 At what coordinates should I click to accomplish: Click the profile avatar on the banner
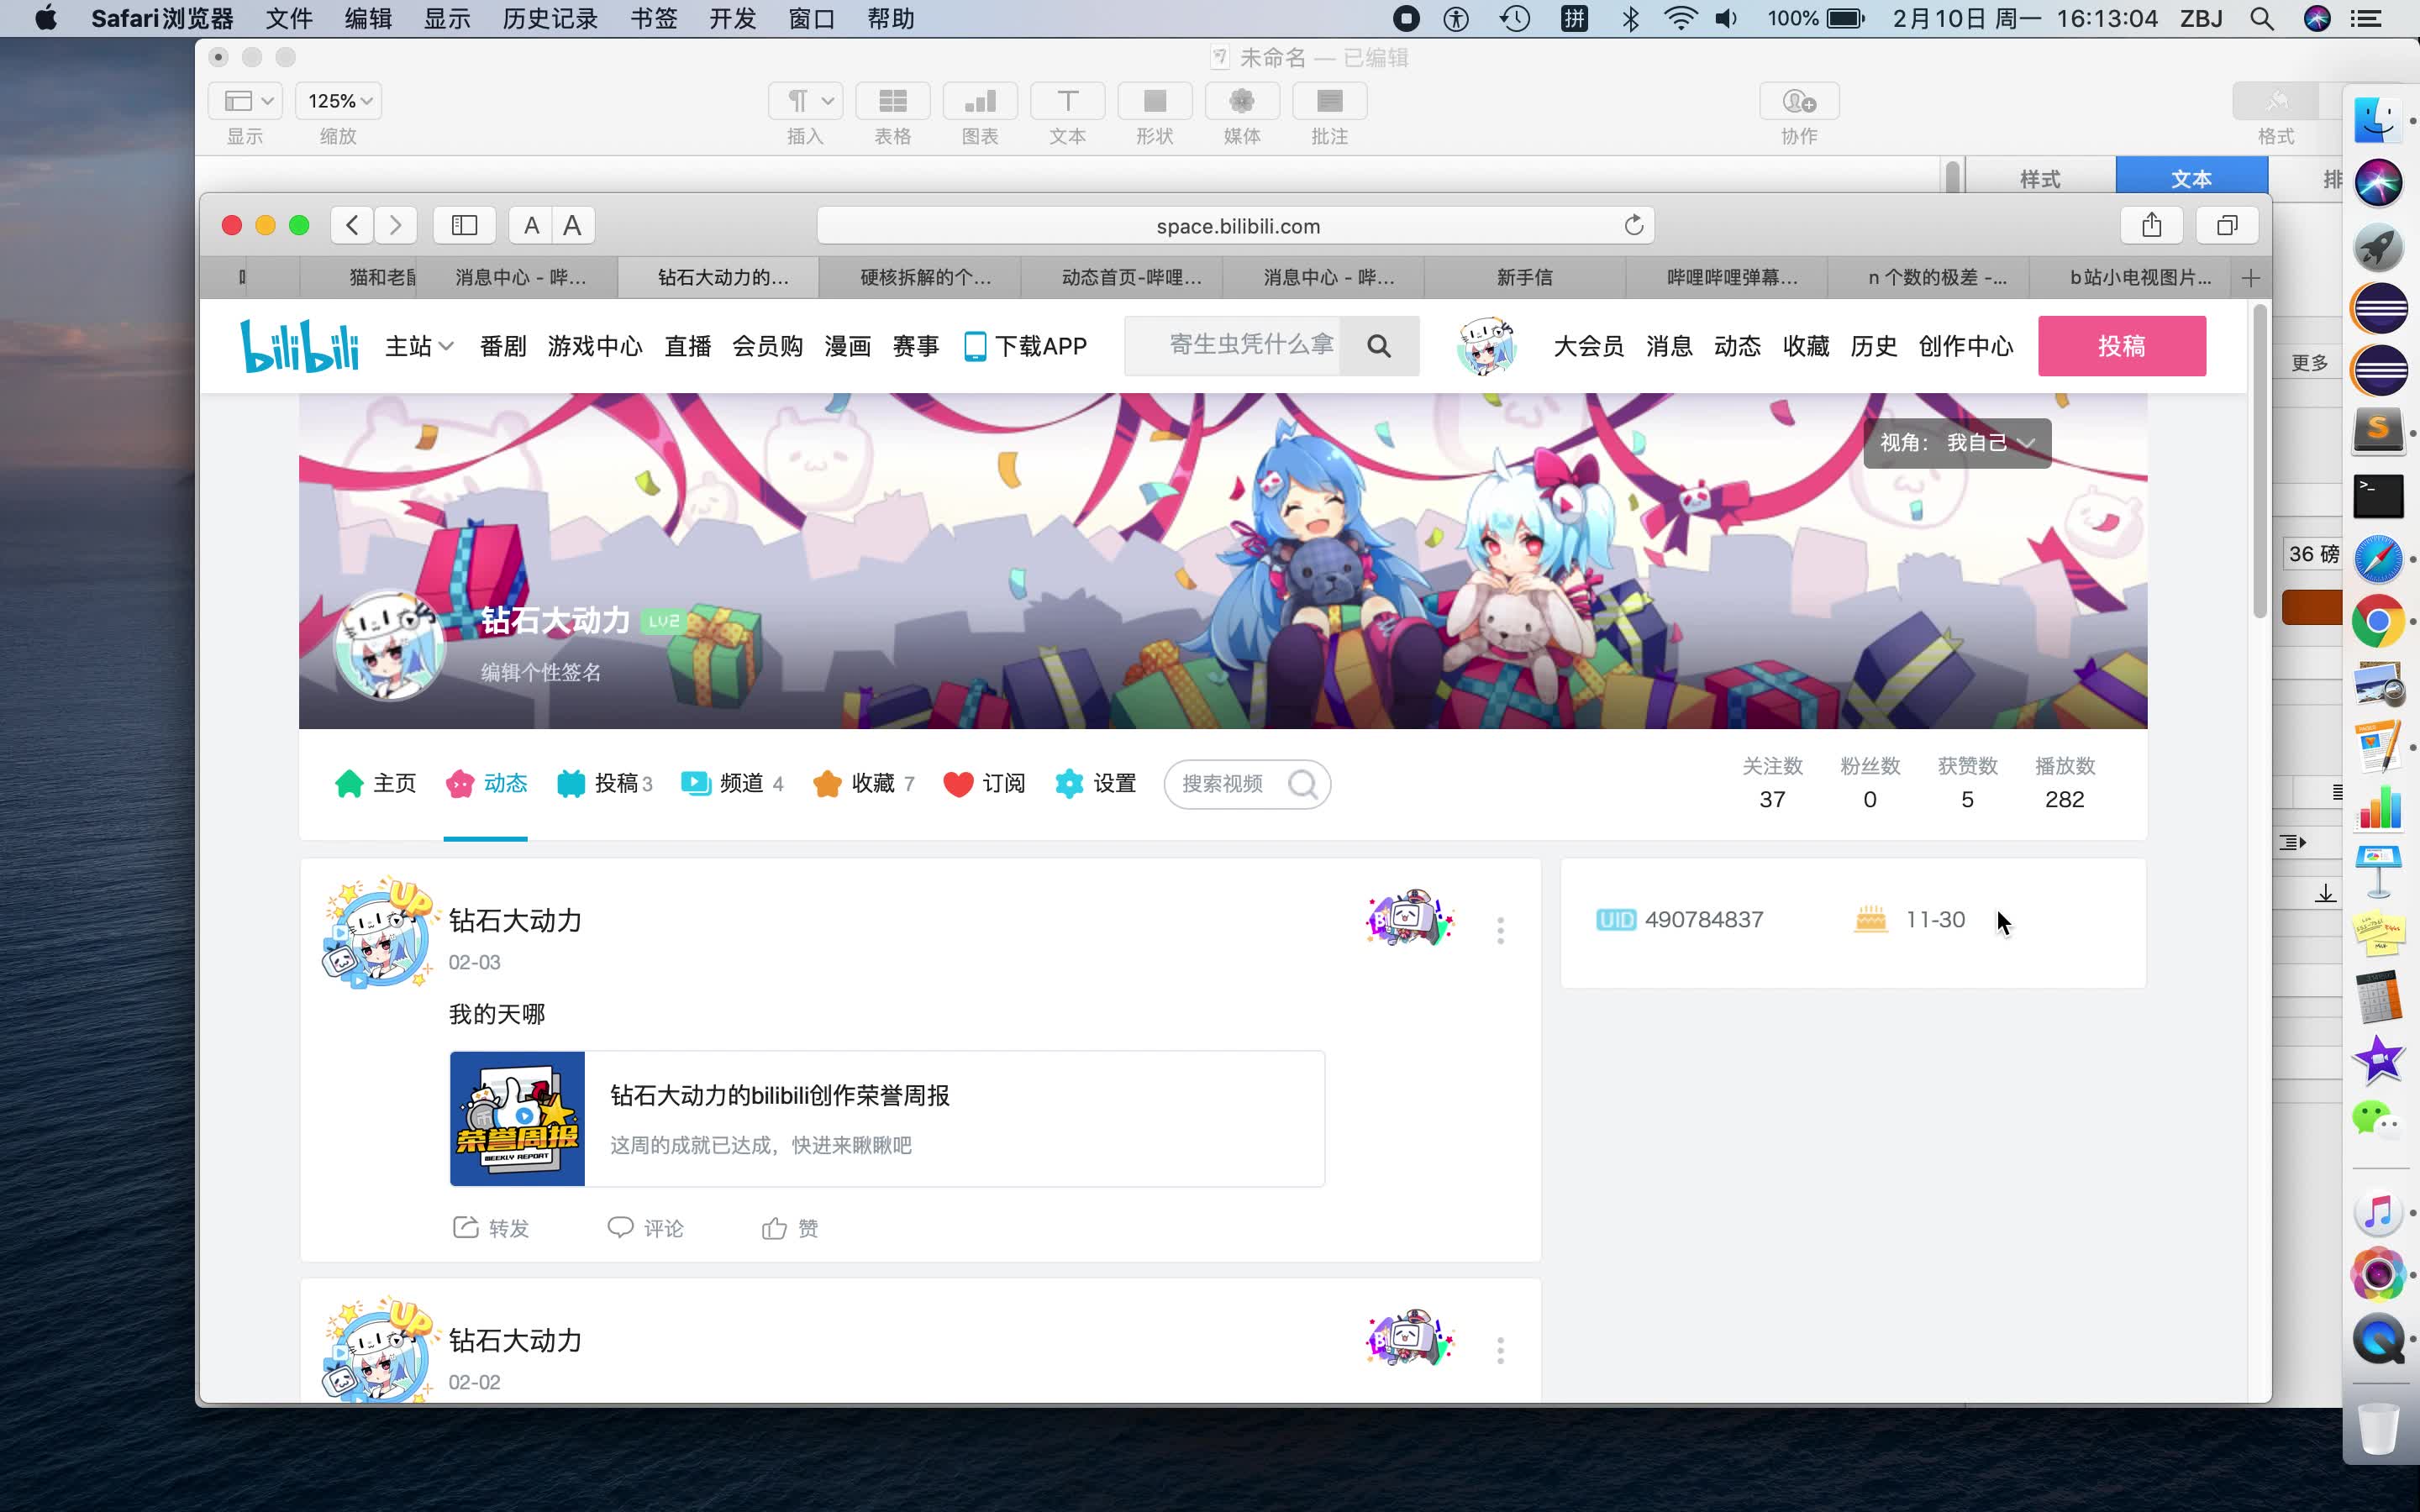tap(389, 646)
